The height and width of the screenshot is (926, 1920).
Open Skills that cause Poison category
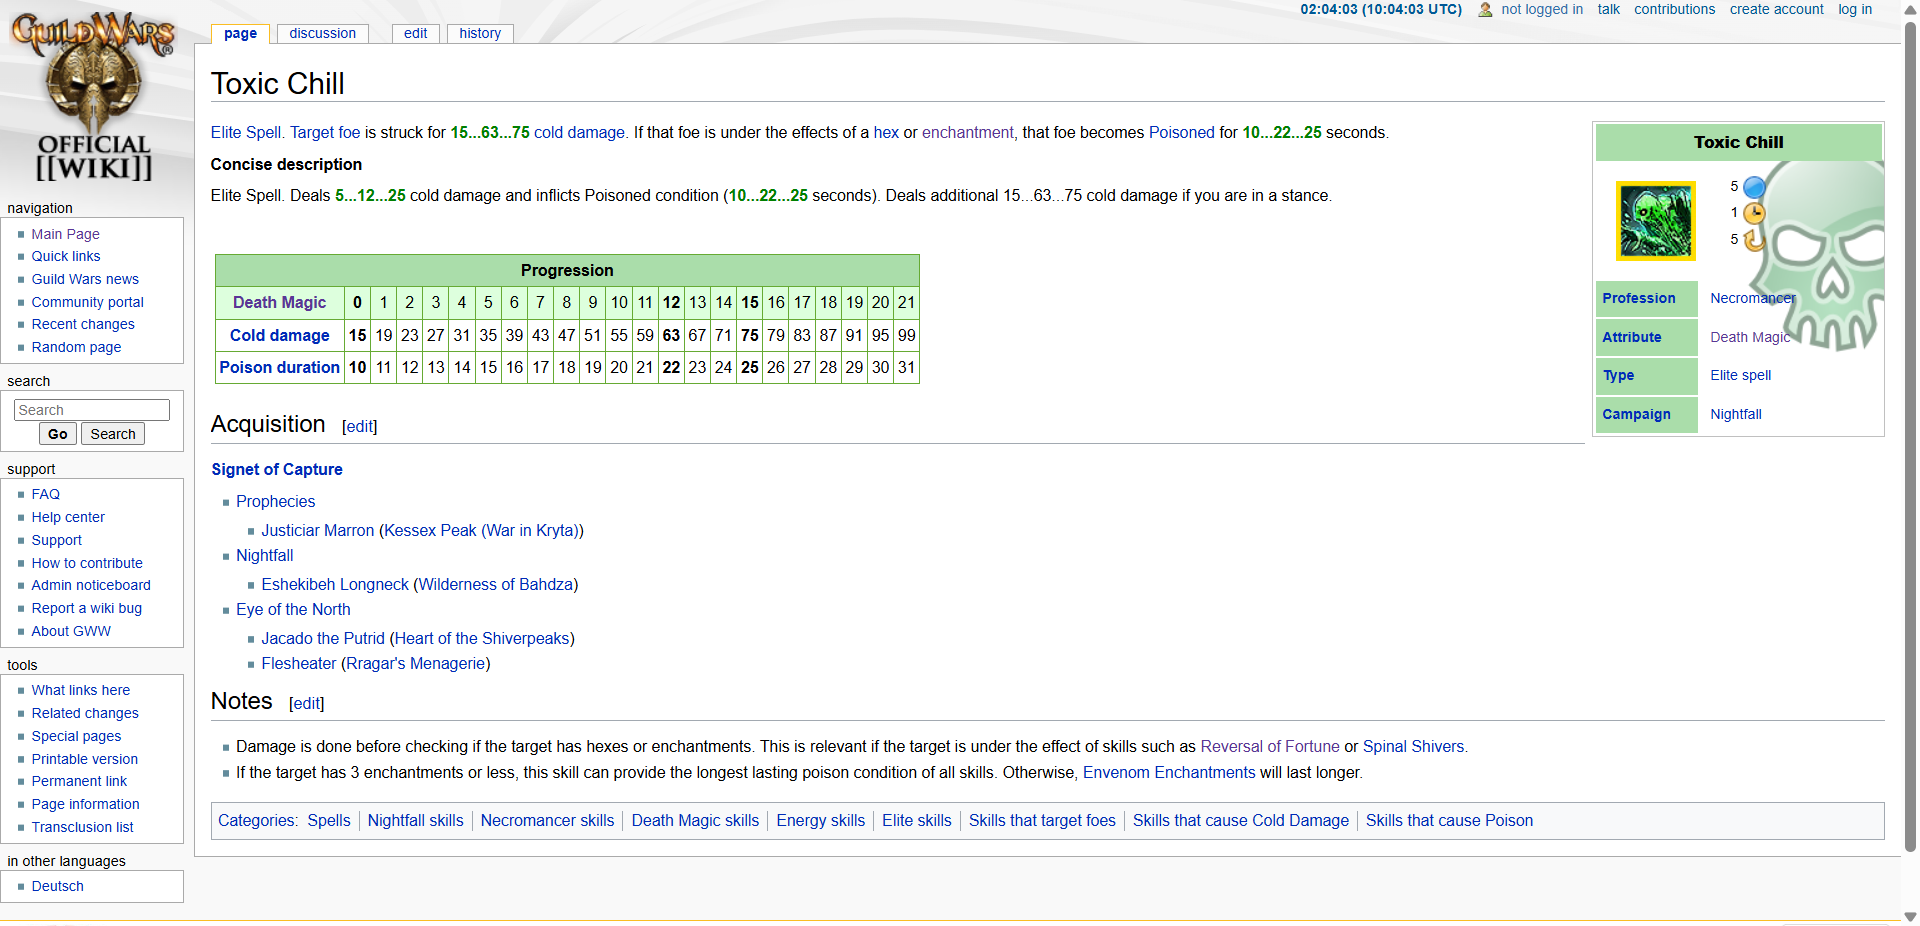(x=1449, y=821)
